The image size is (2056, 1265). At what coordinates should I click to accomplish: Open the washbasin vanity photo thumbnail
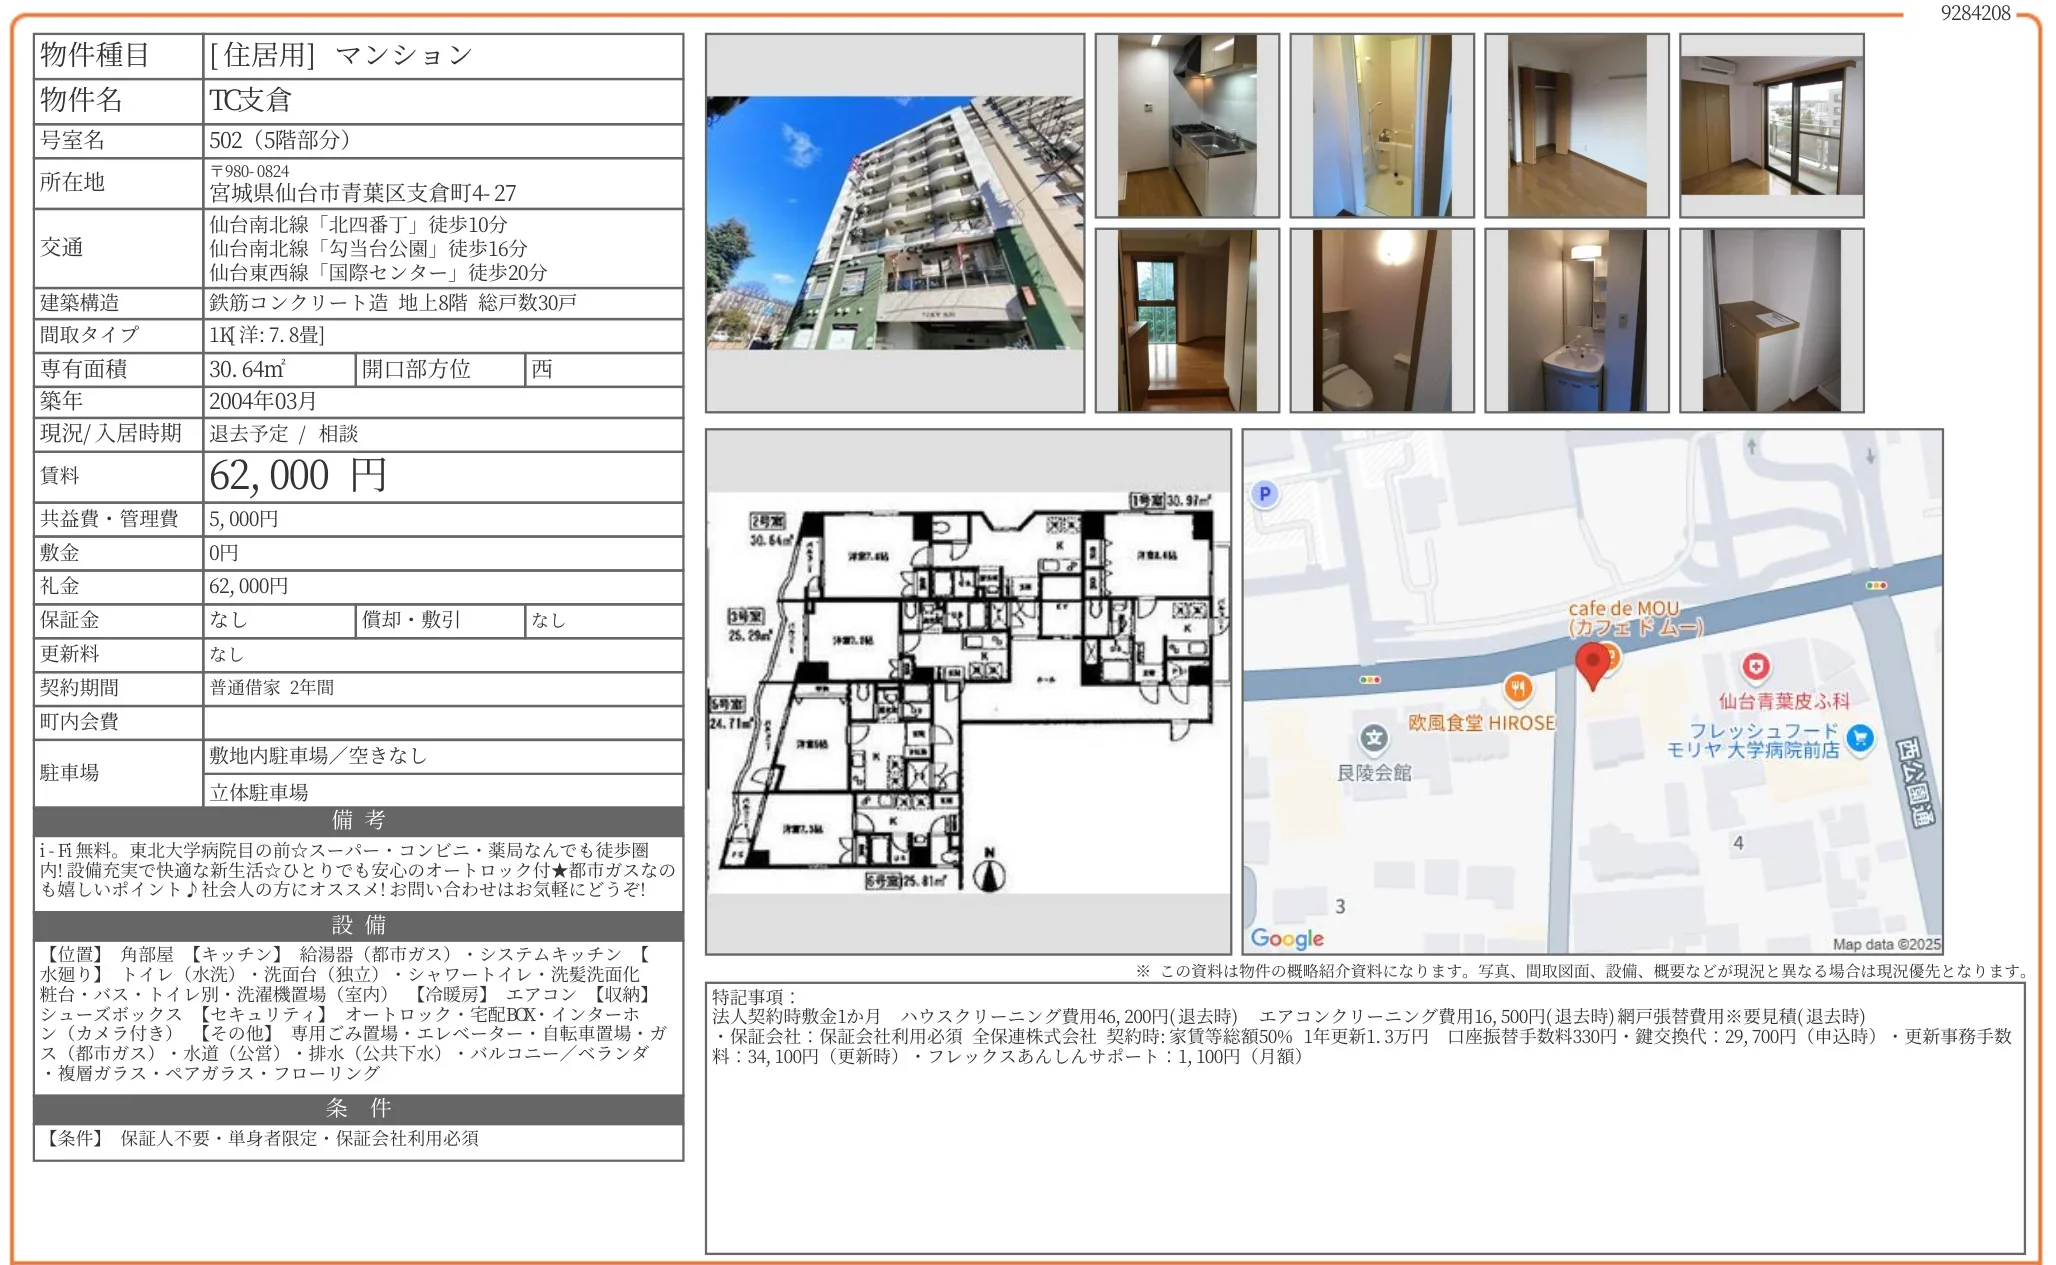pyautogui.click(x=1576, y=320)
